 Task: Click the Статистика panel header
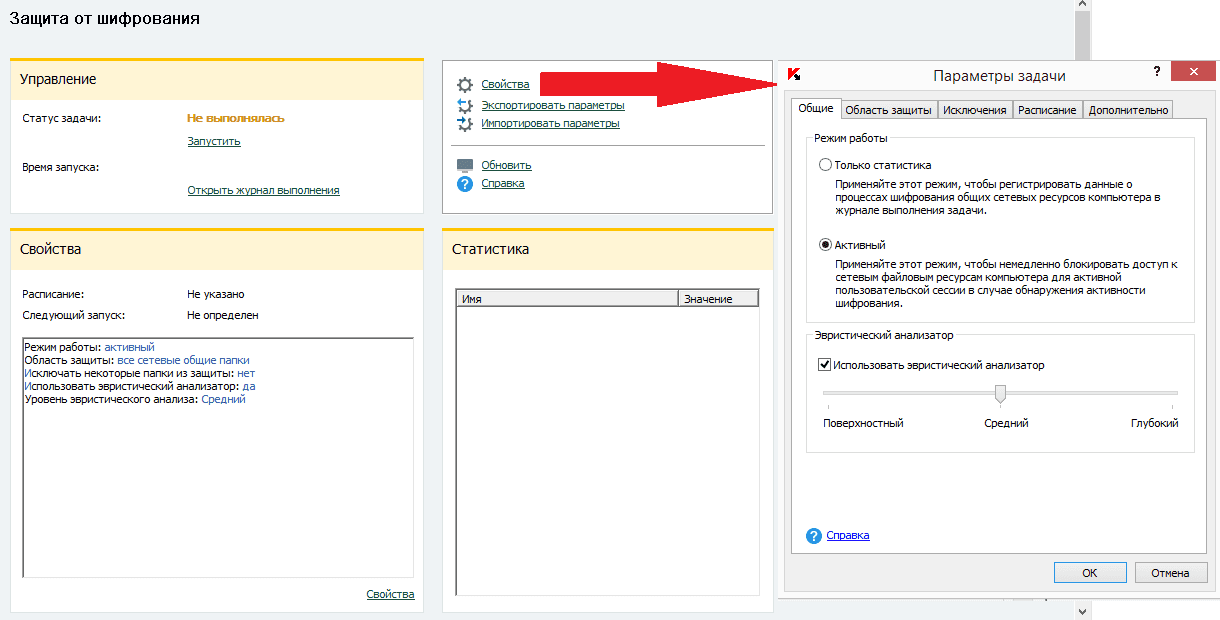pos(608,249)
